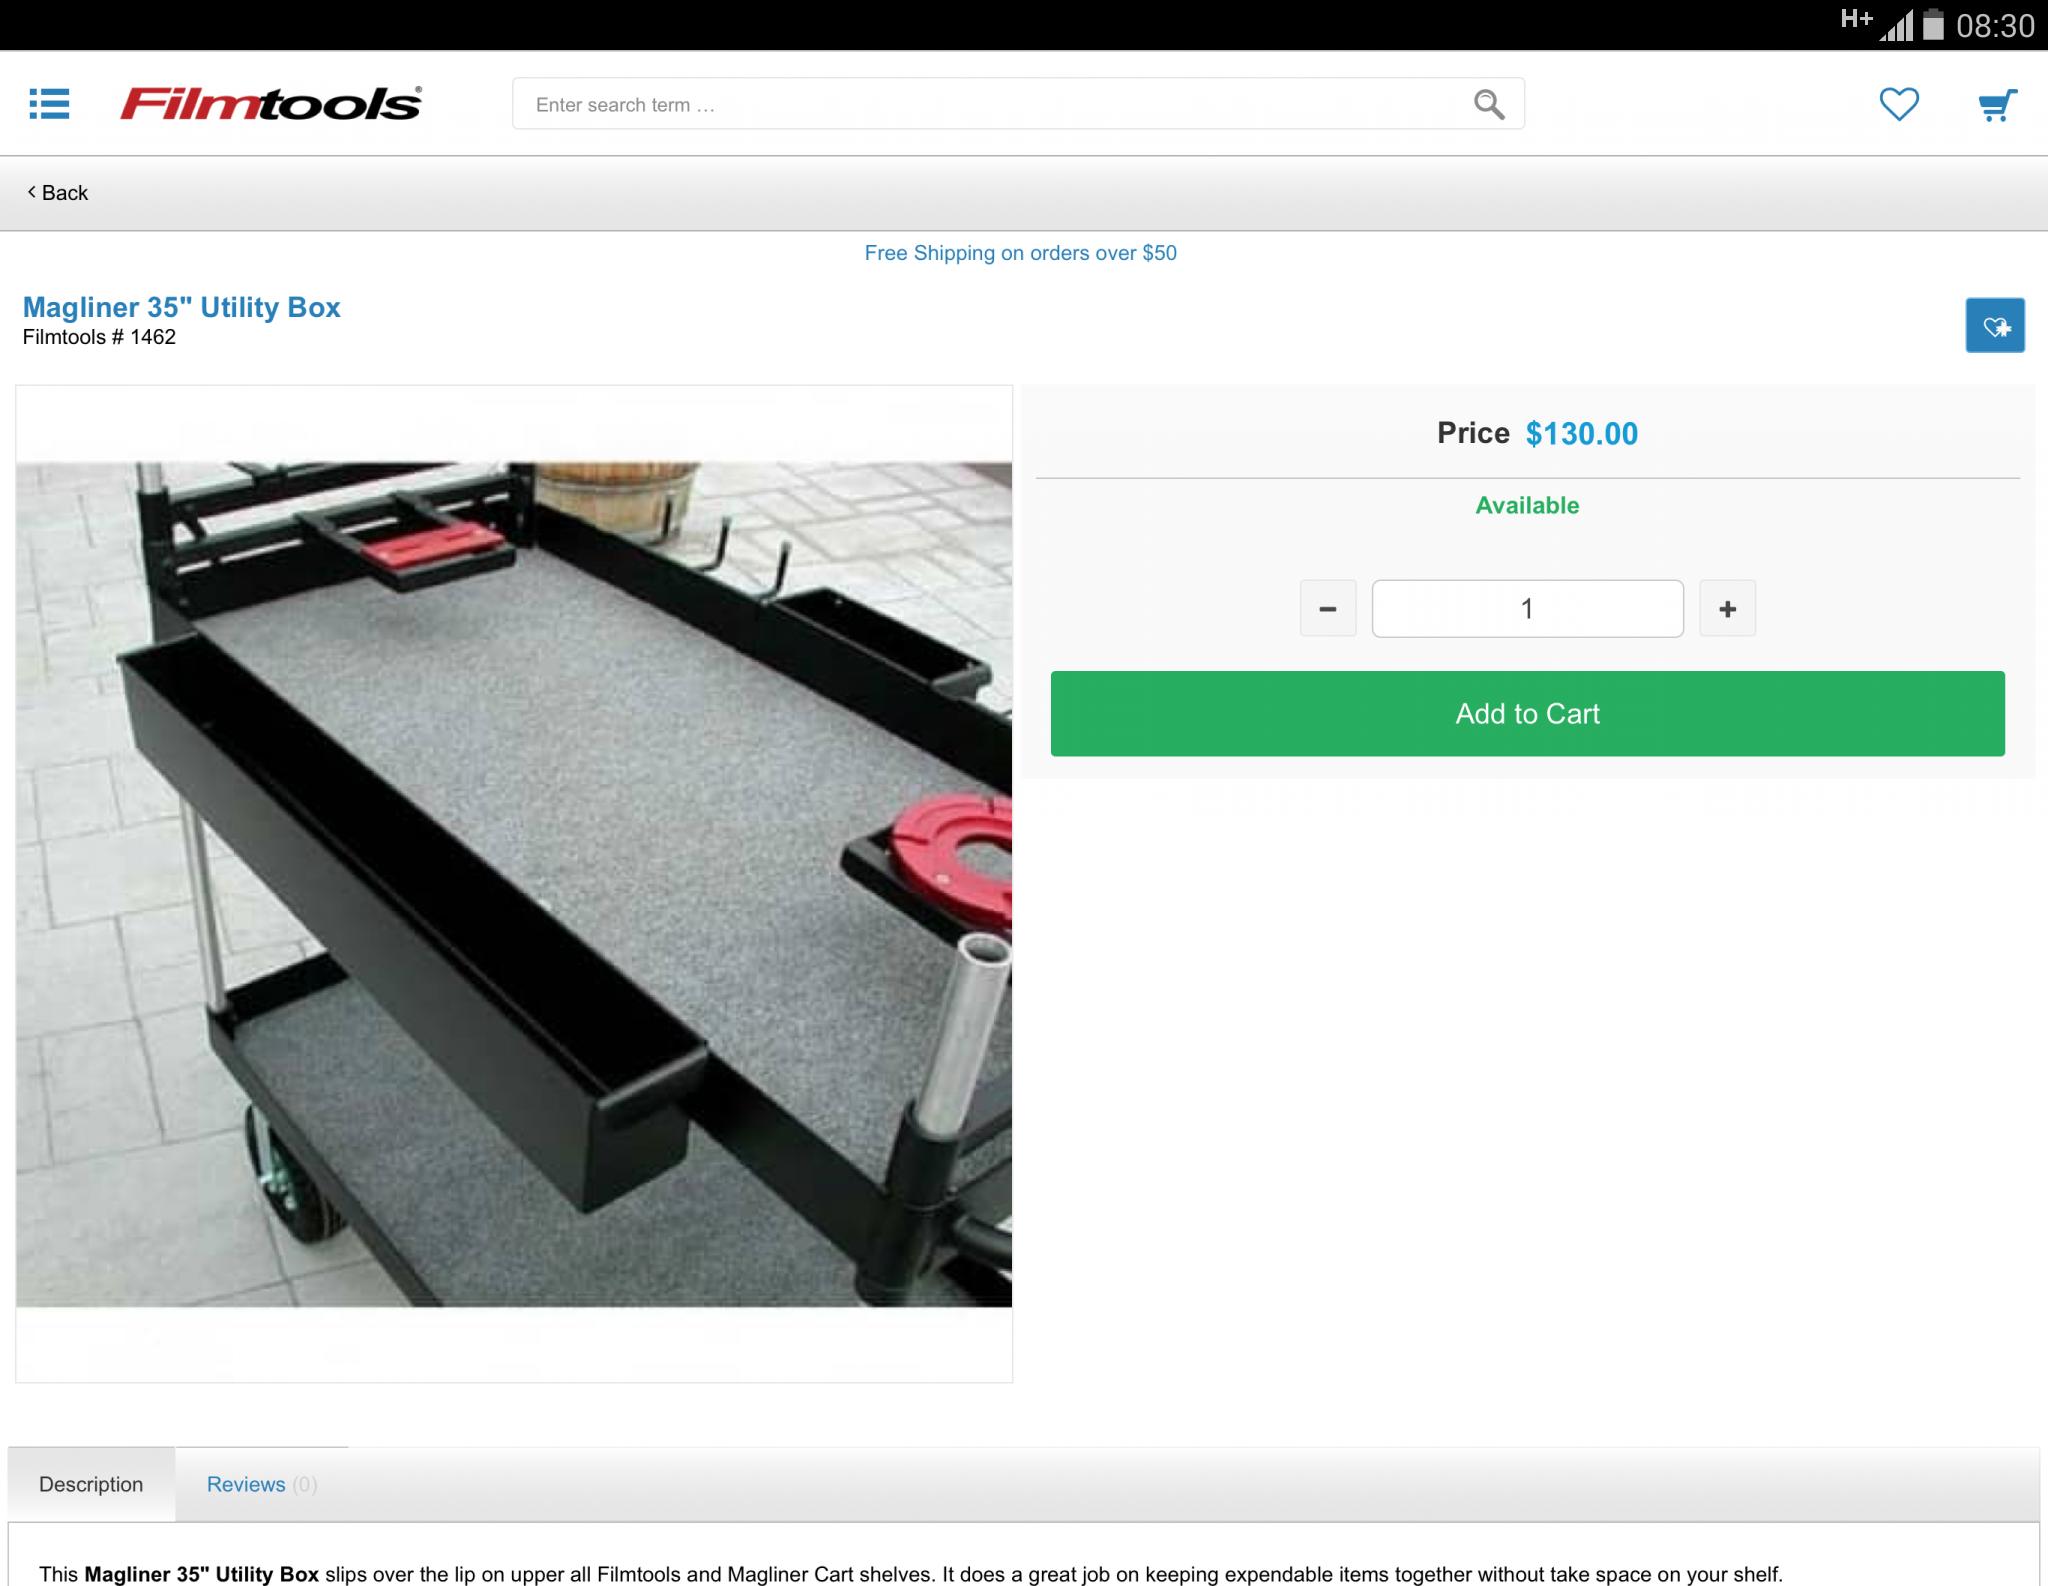Viewport: 2048px width, 1586px height.
Task: Focus the Enter search term field
Action: pos(1018,104)
